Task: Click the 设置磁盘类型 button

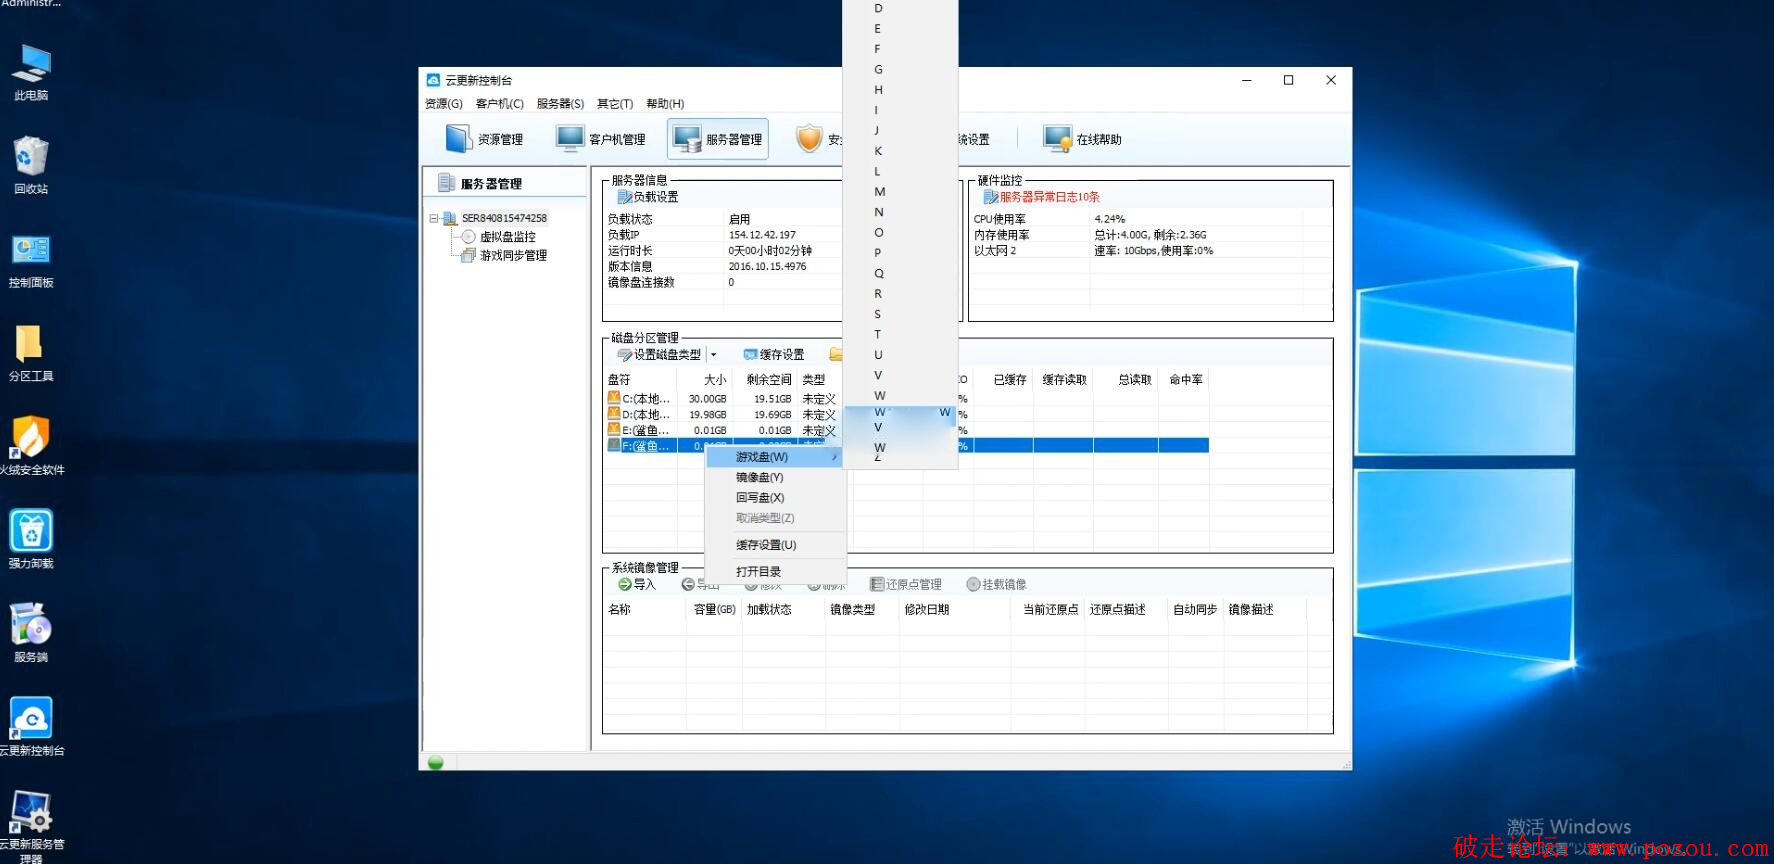Action: pos(659,355)
